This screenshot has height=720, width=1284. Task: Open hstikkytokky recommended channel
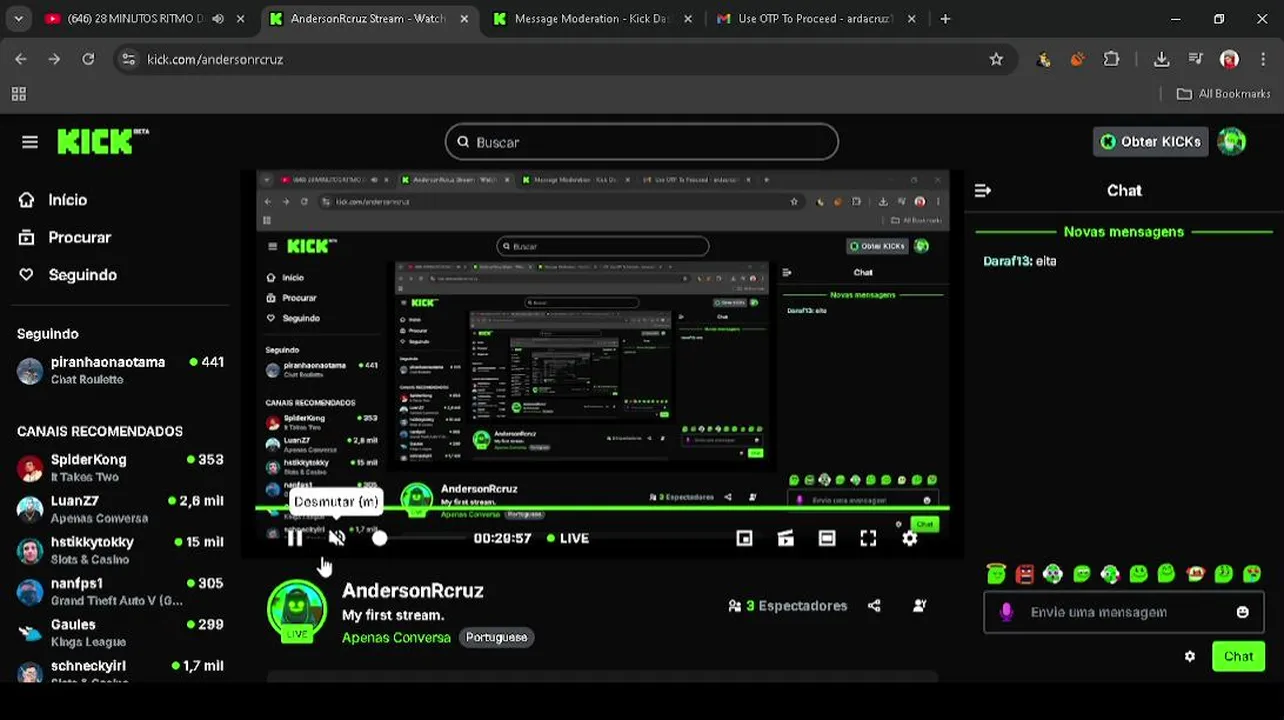click(120, 550)
